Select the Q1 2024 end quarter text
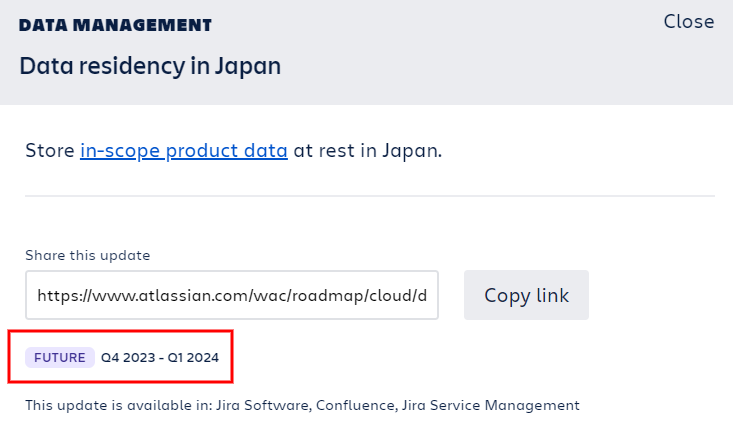The image size is (733, 439). pos(193,358)
